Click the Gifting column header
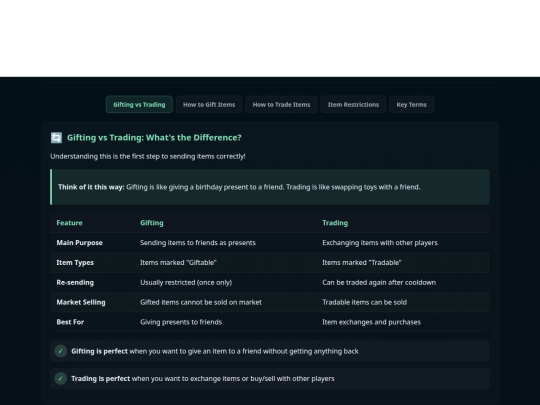540x405 pixels. pos(152,223)
